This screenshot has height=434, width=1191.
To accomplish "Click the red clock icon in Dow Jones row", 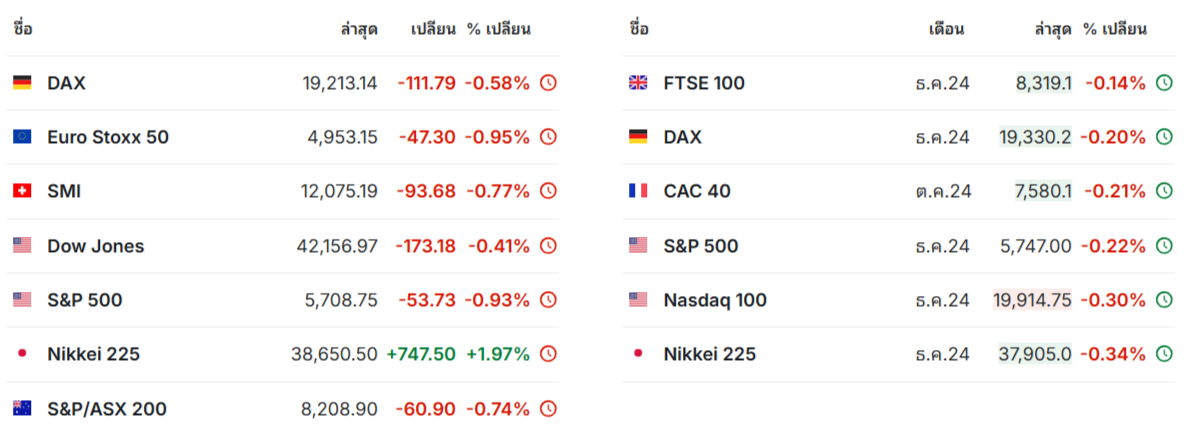I will pyautogui.click(x=548, y=246).
